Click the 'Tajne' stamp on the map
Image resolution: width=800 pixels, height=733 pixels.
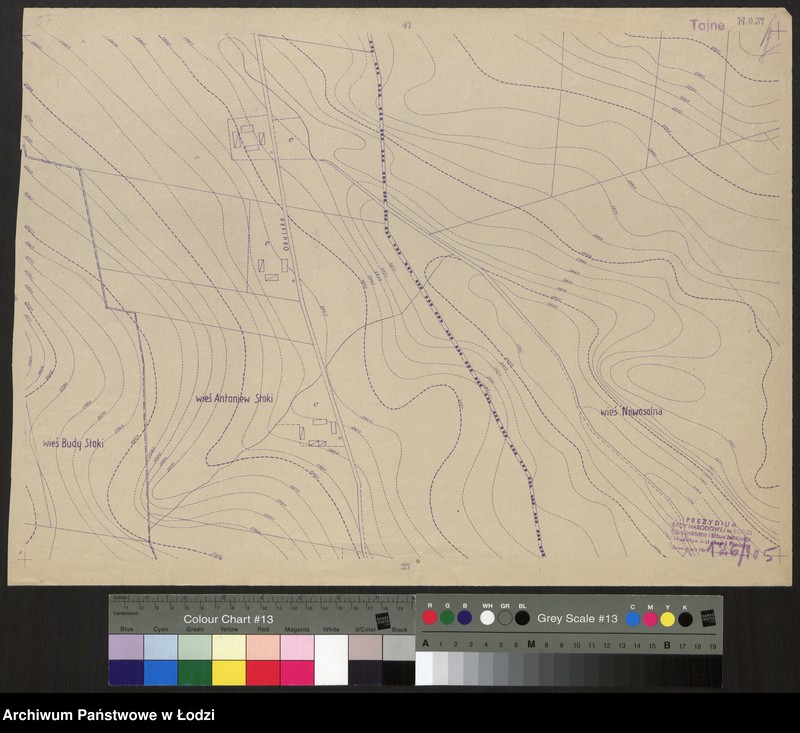707,26
